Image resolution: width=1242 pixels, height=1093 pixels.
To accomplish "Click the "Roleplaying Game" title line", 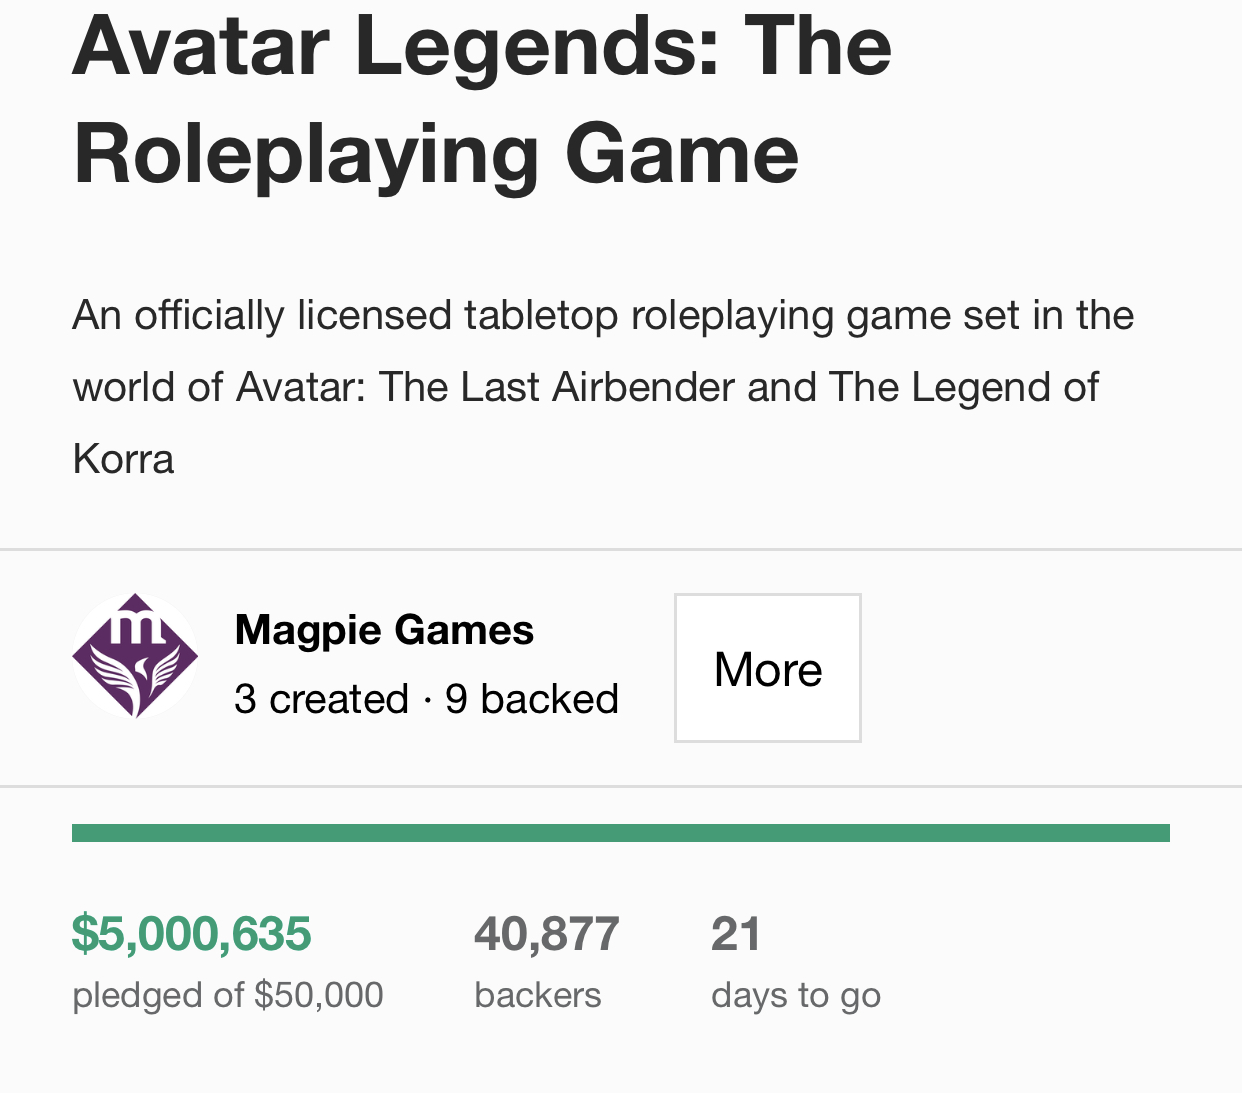I will coord(436,153).
